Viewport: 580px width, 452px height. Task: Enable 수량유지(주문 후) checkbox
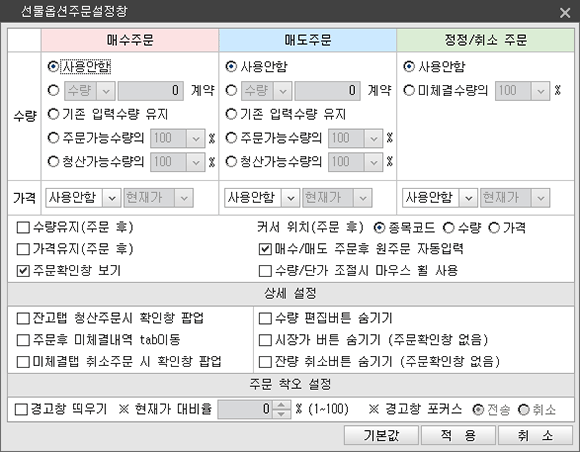click(23, 227)
